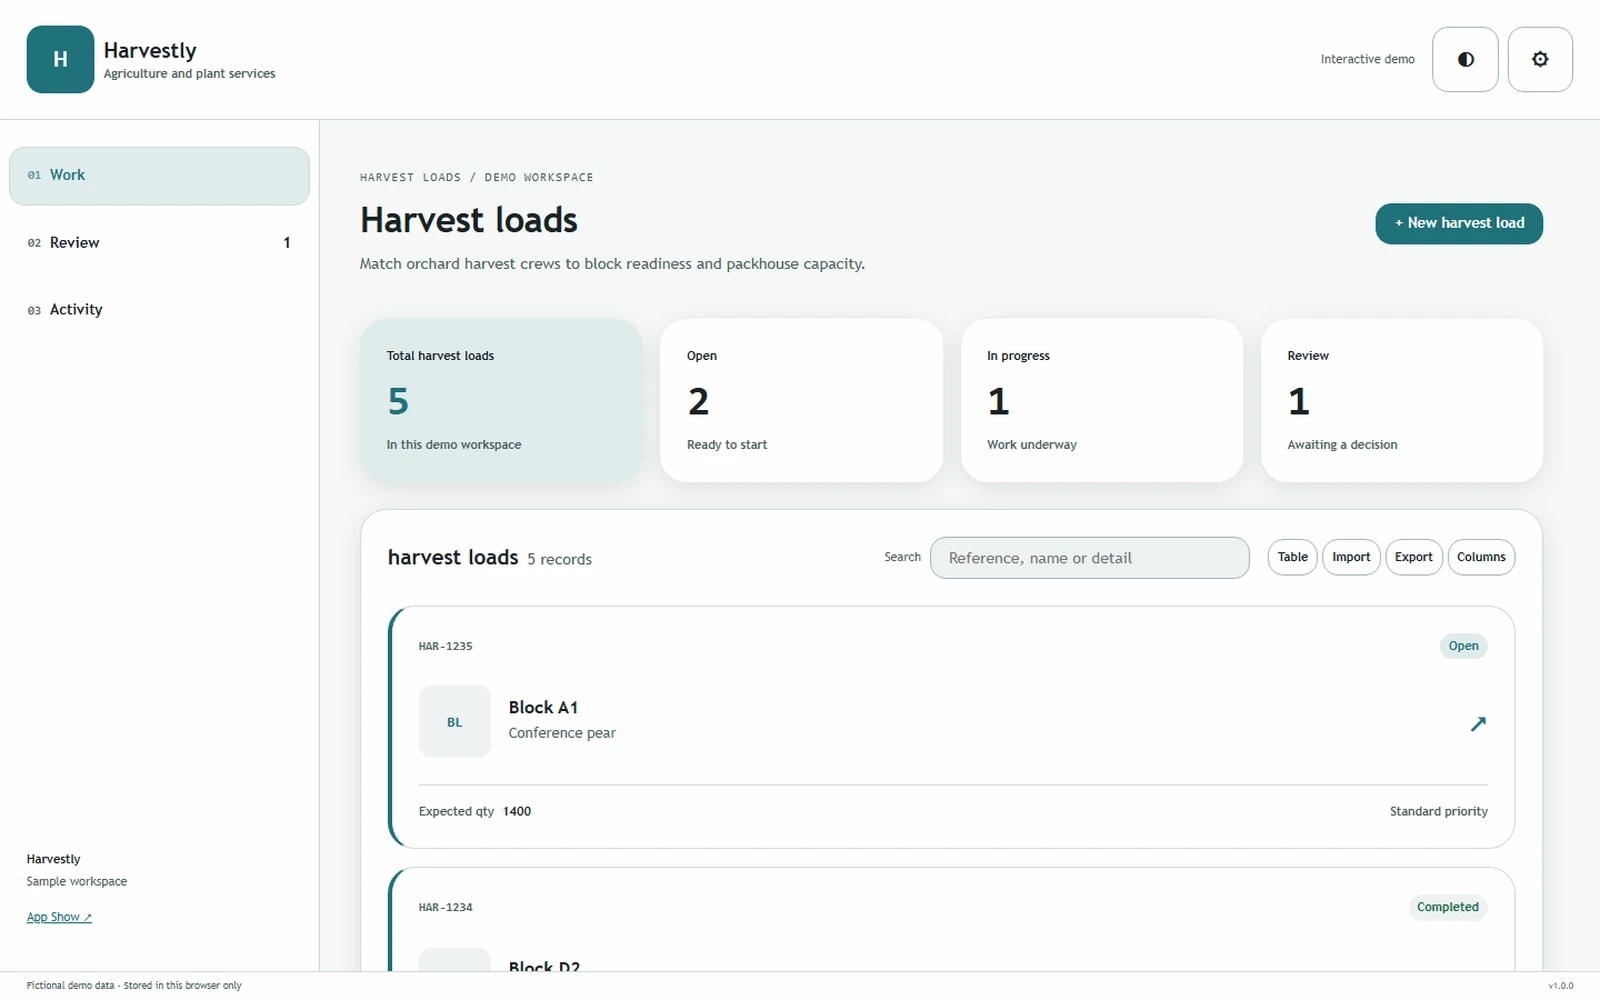Click the Expected qty 1400 value
Screen dimensions: 1600x1000
click(x=517, y=811)
